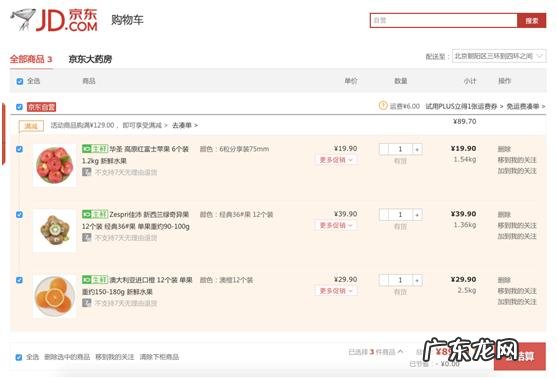Click the shipping fee question mark icon
The height and width of the screenshot is (379, 557).
tap(383, 105)
